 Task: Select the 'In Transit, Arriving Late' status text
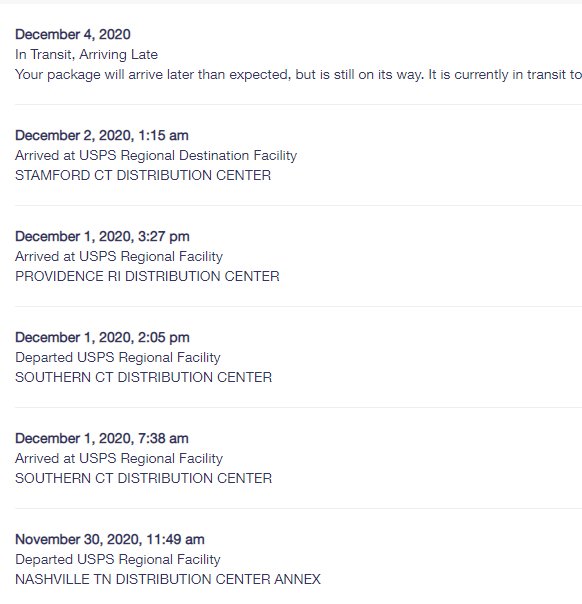[x=86, y=55]
